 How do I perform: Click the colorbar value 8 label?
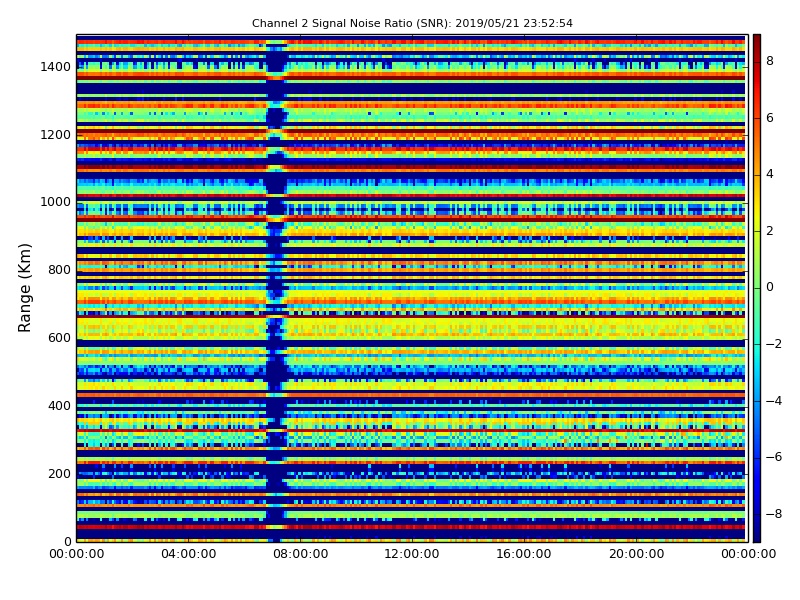pos(770,61)
